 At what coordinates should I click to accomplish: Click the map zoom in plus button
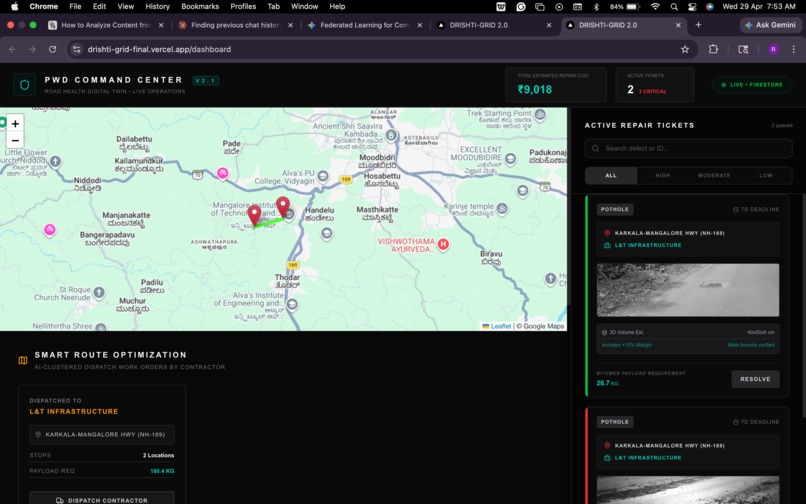pos(15,123)
